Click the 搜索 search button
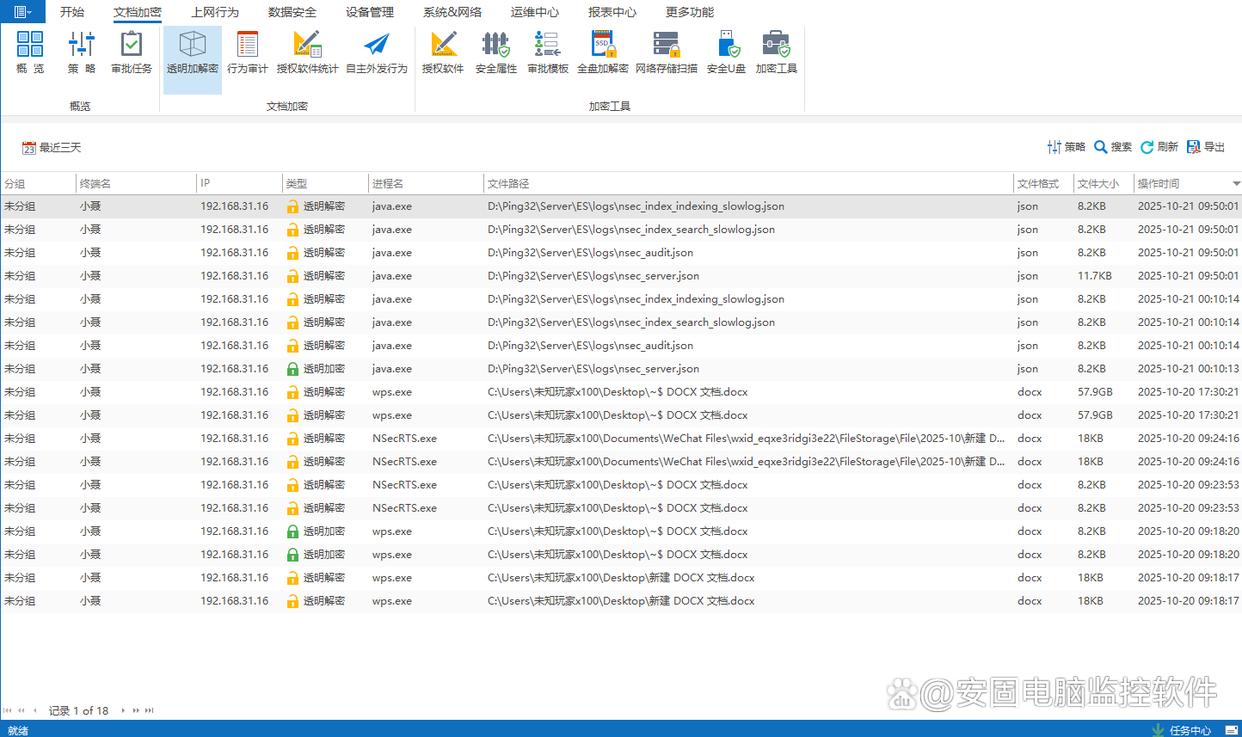This screenshot has height=737, width=1242. (1112, 147)
